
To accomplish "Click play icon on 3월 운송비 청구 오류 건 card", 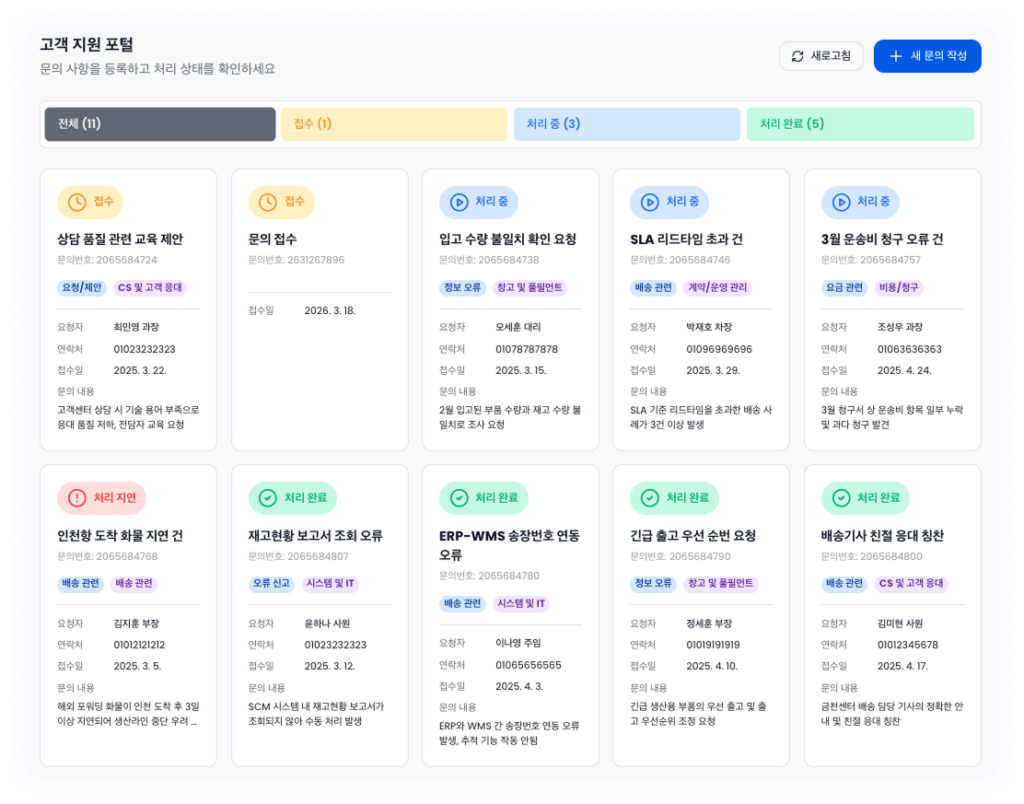I will pyautogui.click(x=841, y=202).
